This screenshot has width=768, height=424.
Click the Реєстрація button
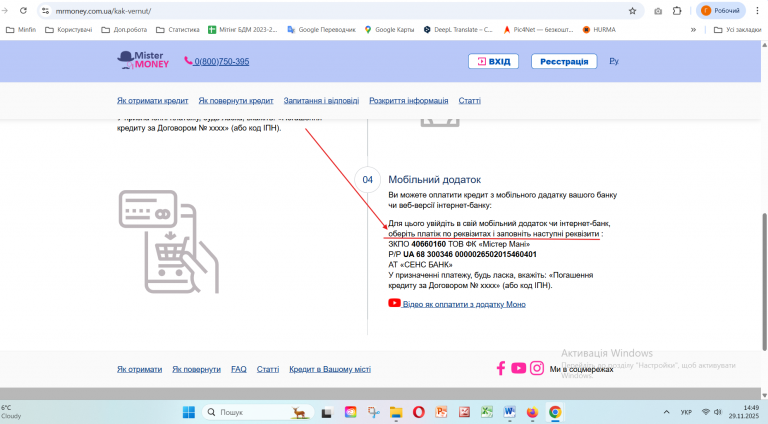564,61
